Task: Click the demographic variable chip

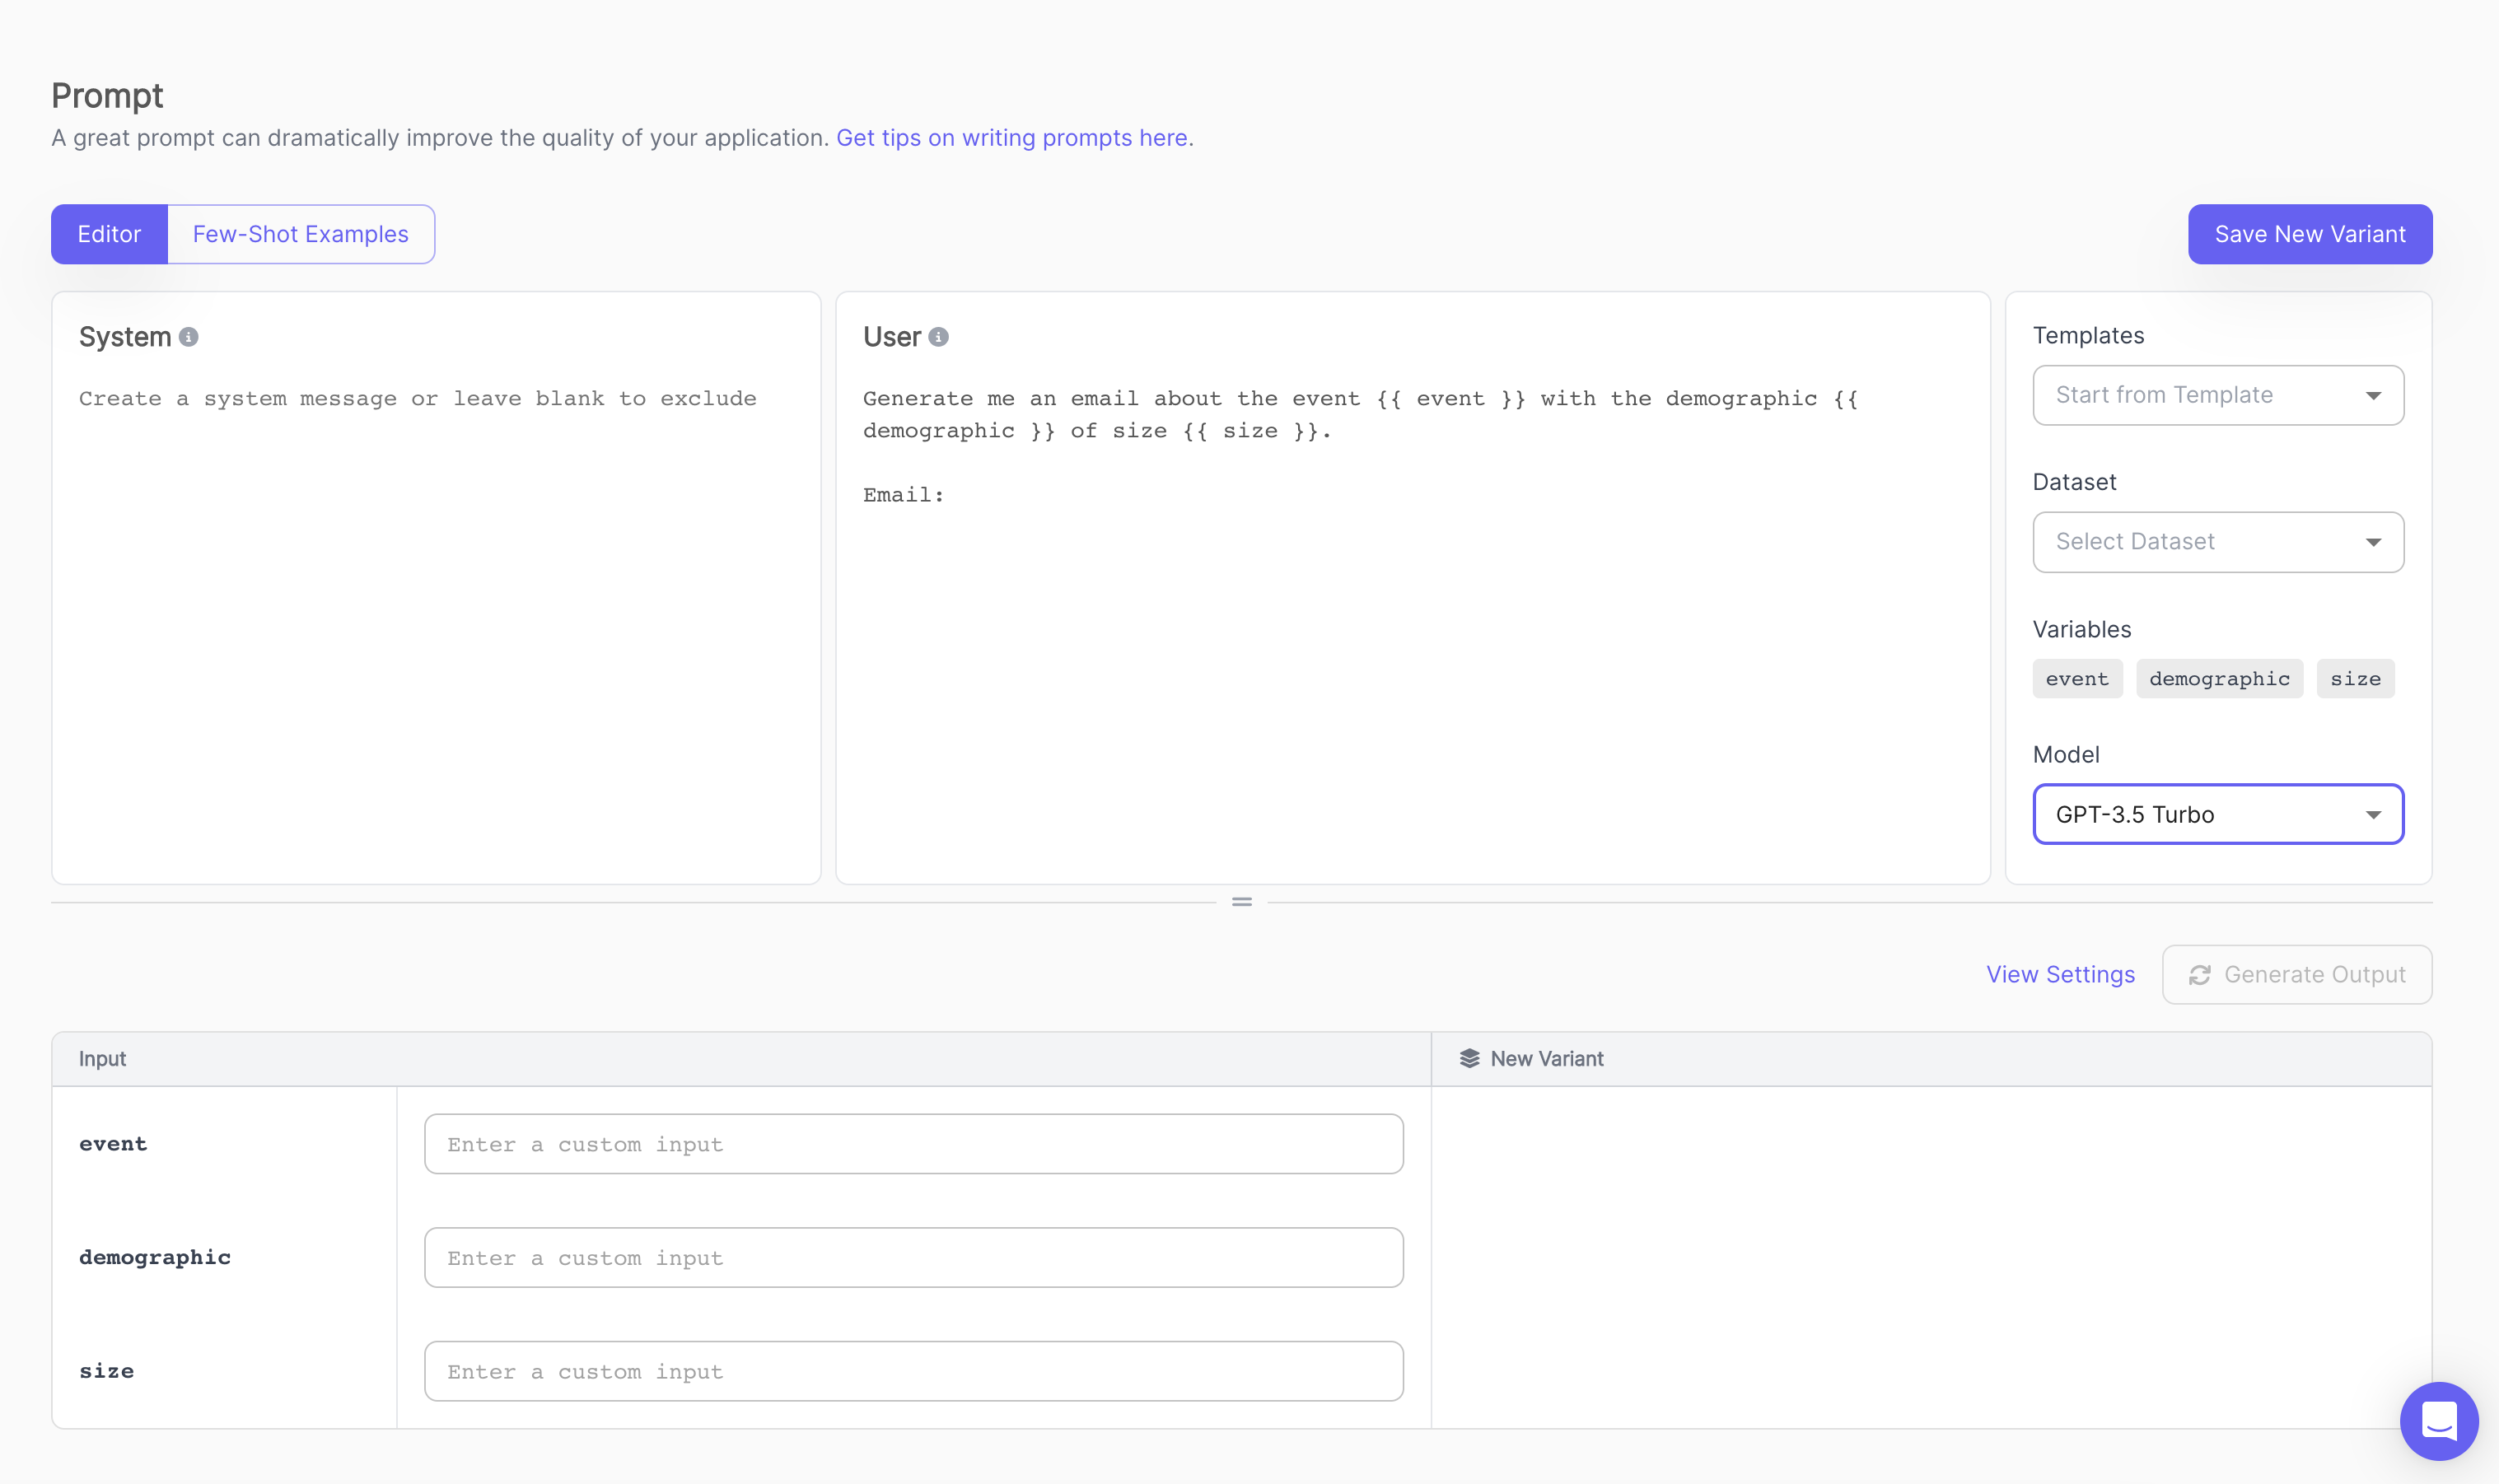Action: (x=2219, y=678)
